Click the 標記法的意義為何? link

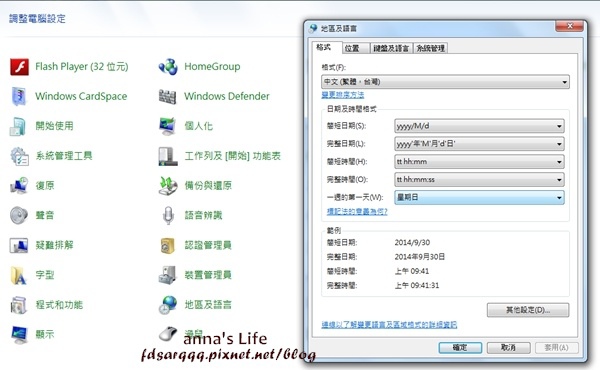click(x=357, y=212)
